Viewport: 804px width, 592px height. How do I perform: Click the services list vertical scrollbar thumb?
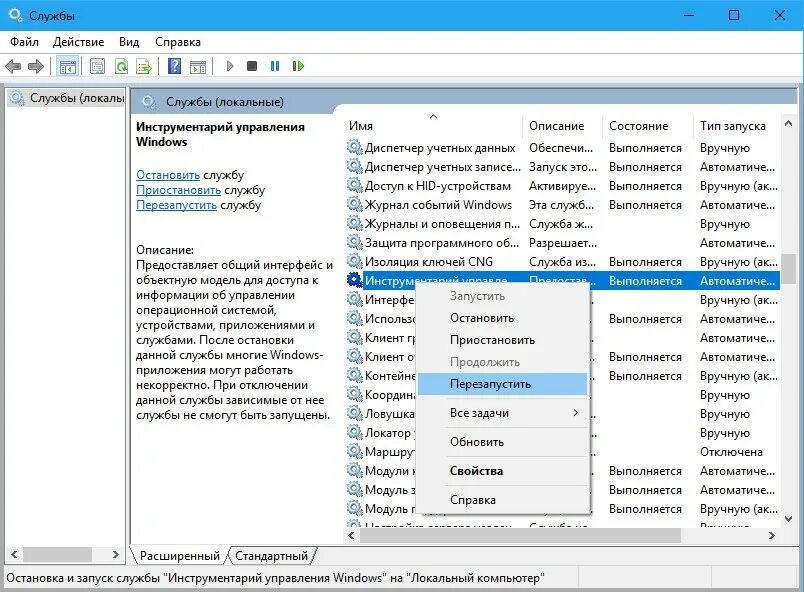tap(789, 269)
